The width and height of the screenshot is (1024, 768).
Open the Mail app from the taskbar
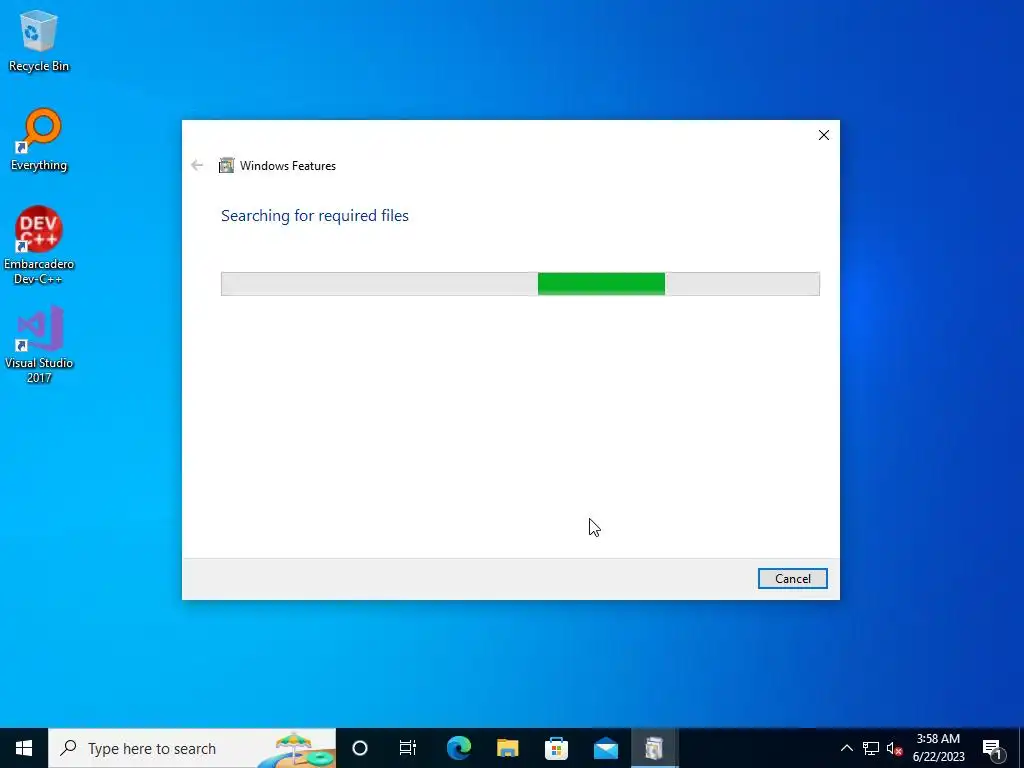(605, 748)
